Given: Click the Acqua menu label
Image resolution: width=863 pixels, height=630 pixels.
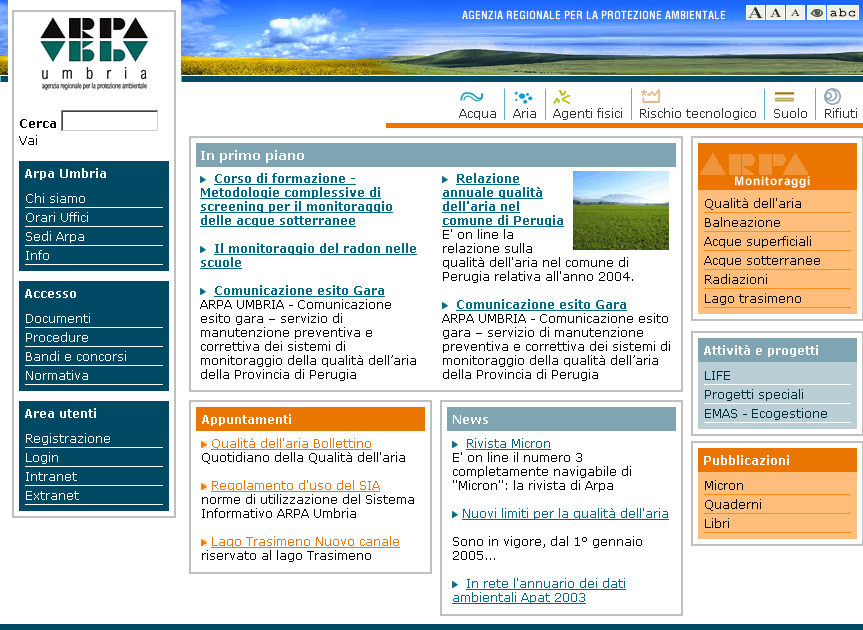Looking at the screenshot, I should click(x=477, y=113).
